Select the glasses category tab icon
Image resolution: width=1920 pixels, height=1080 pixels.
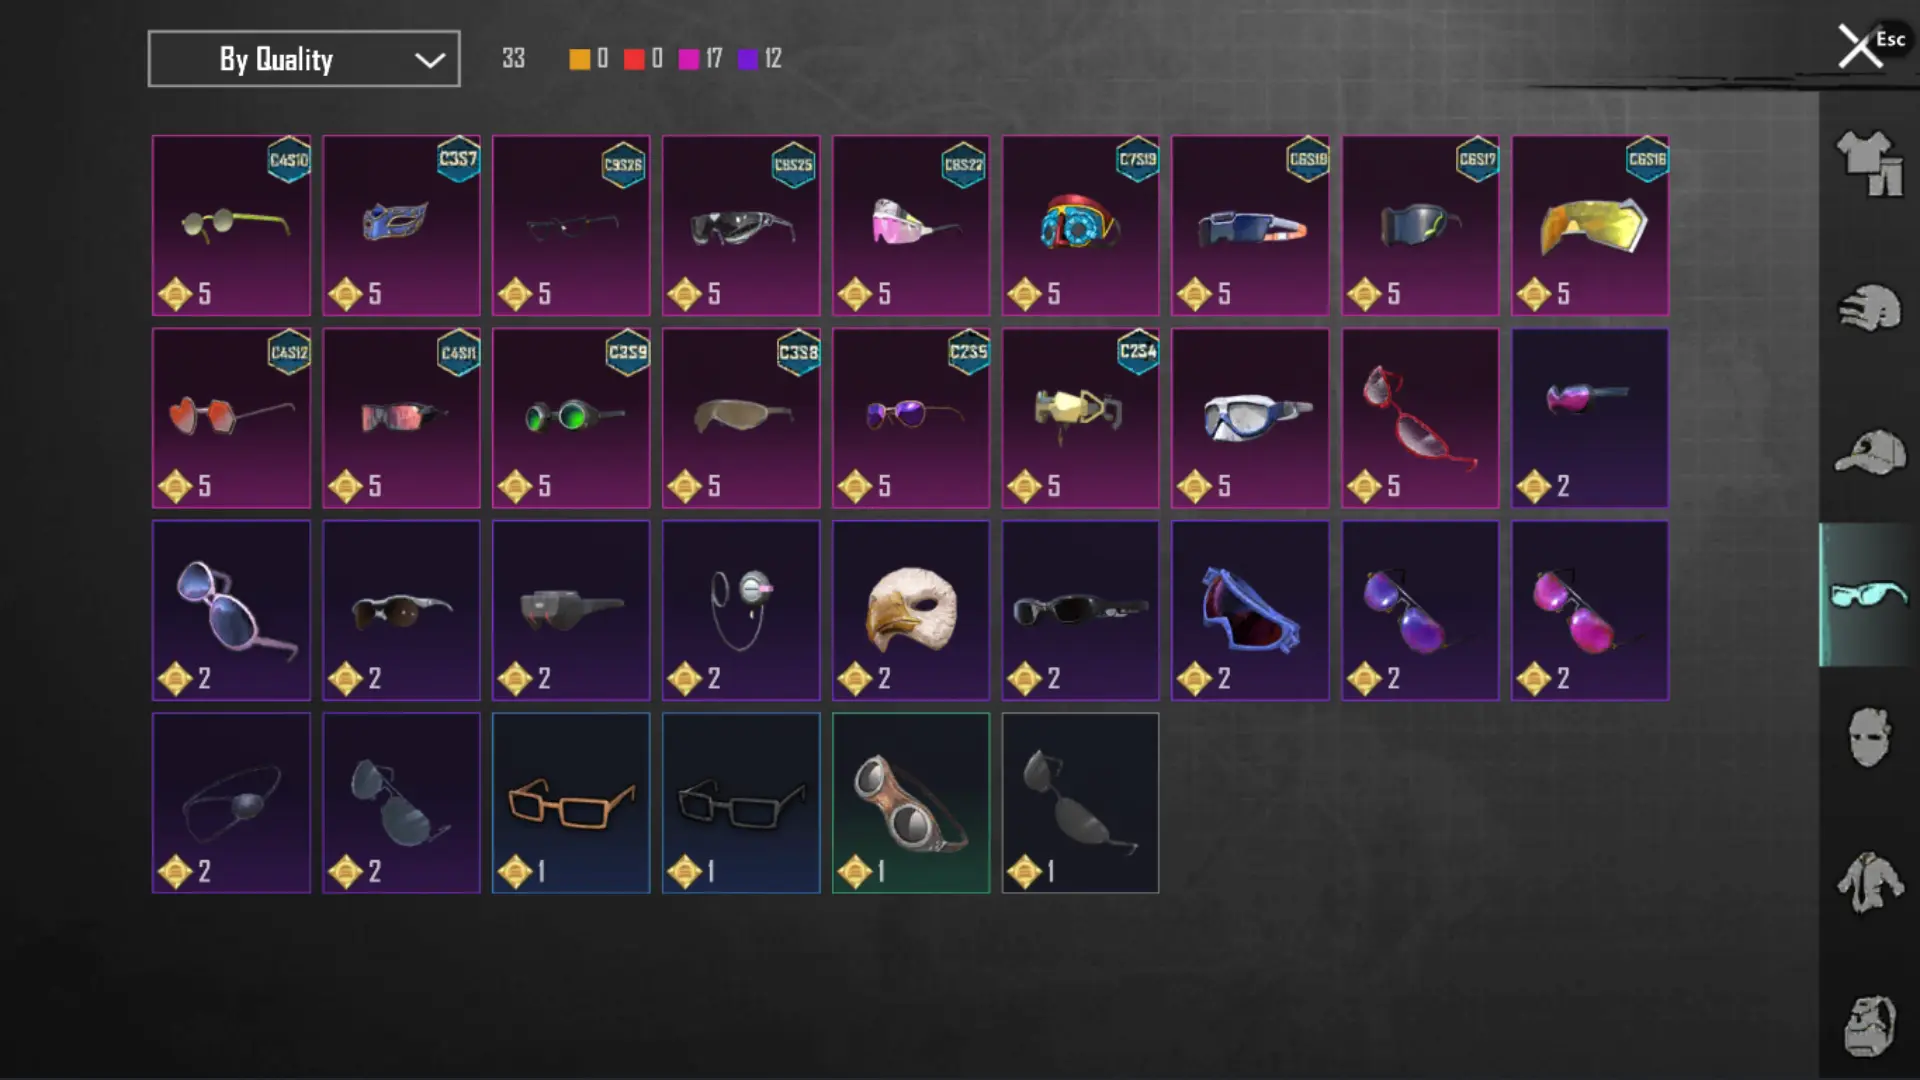1868,594
